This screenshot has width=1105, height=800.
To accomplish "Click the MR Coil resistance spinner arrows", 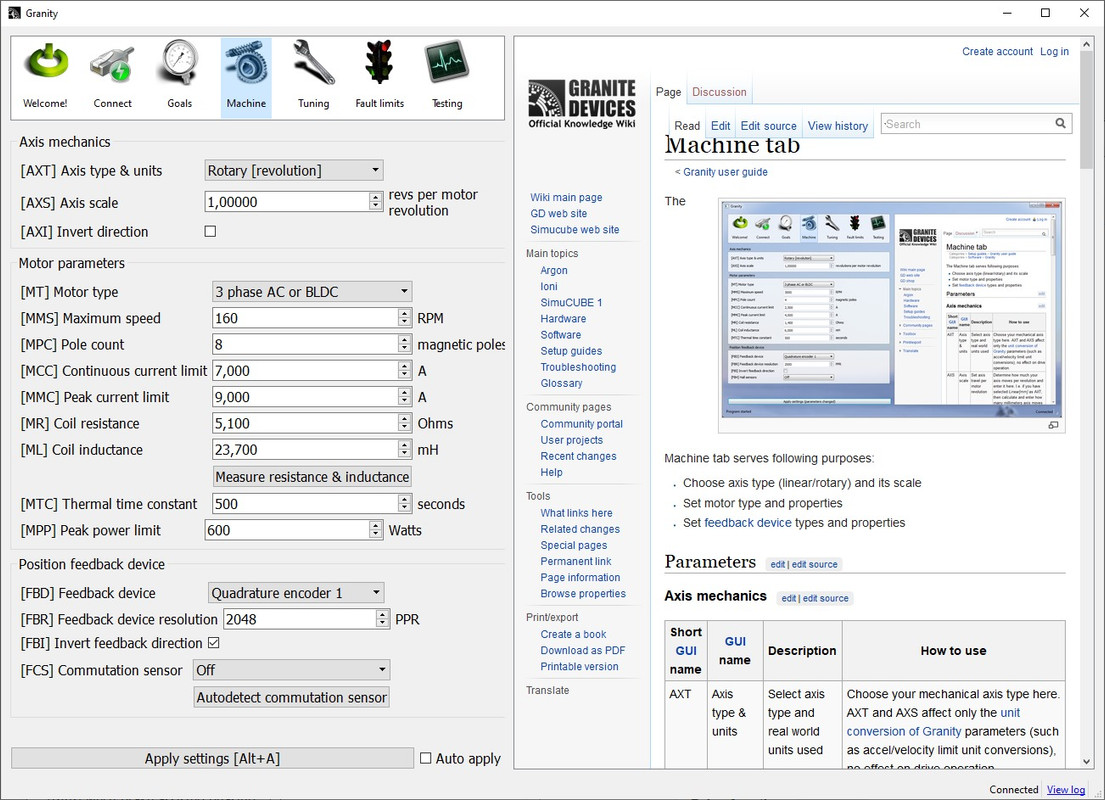I will pos(405,423).
